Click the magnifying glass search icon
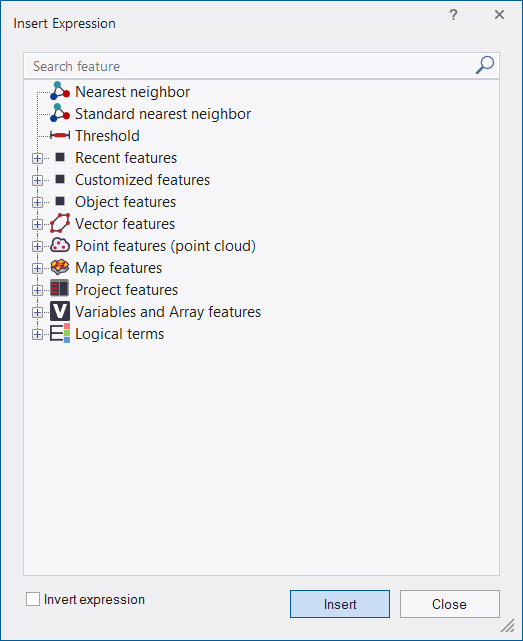This screenshot has height=641, width=523. [x=485, y=65]
